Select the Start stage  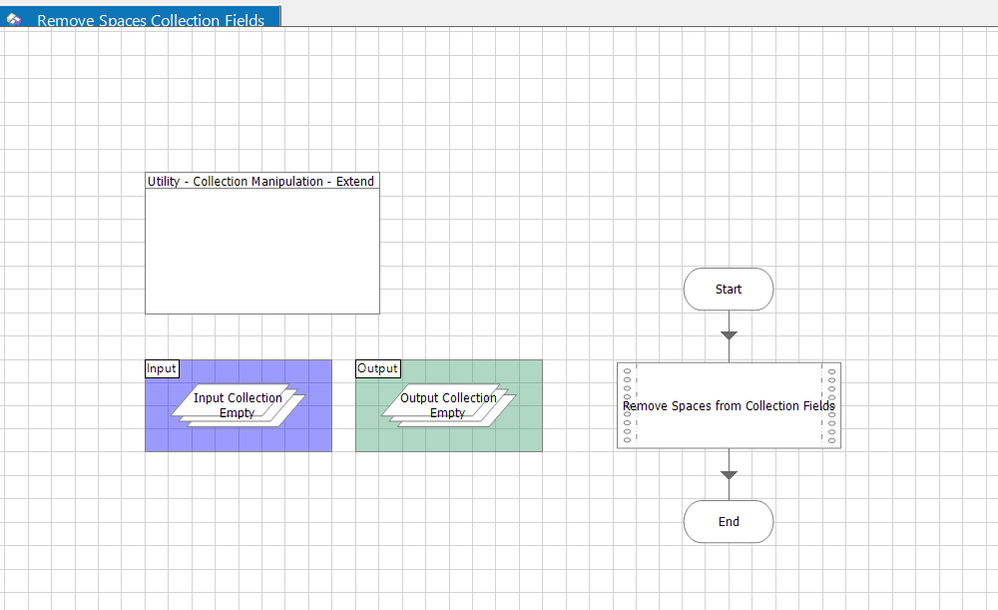click(x=728, y=289)
